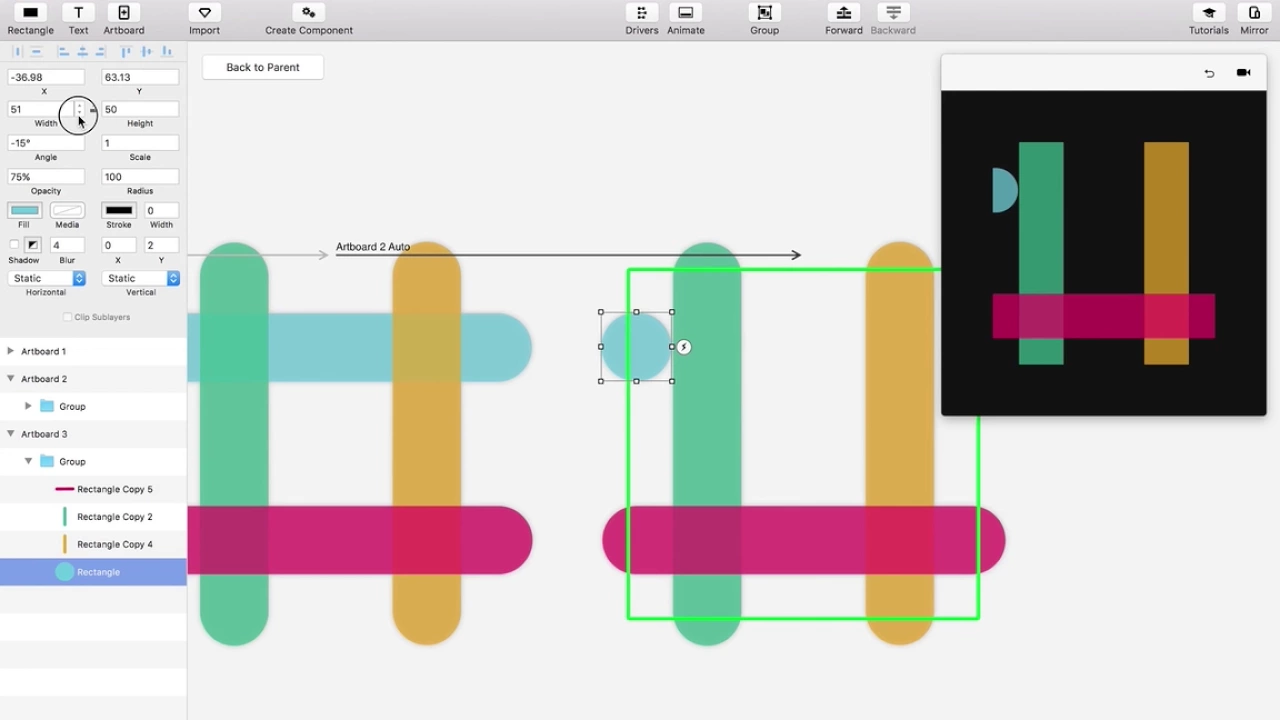This screenshot has height=720, width=1280.
Task: Click the Height value field
Action: point(140,109)
